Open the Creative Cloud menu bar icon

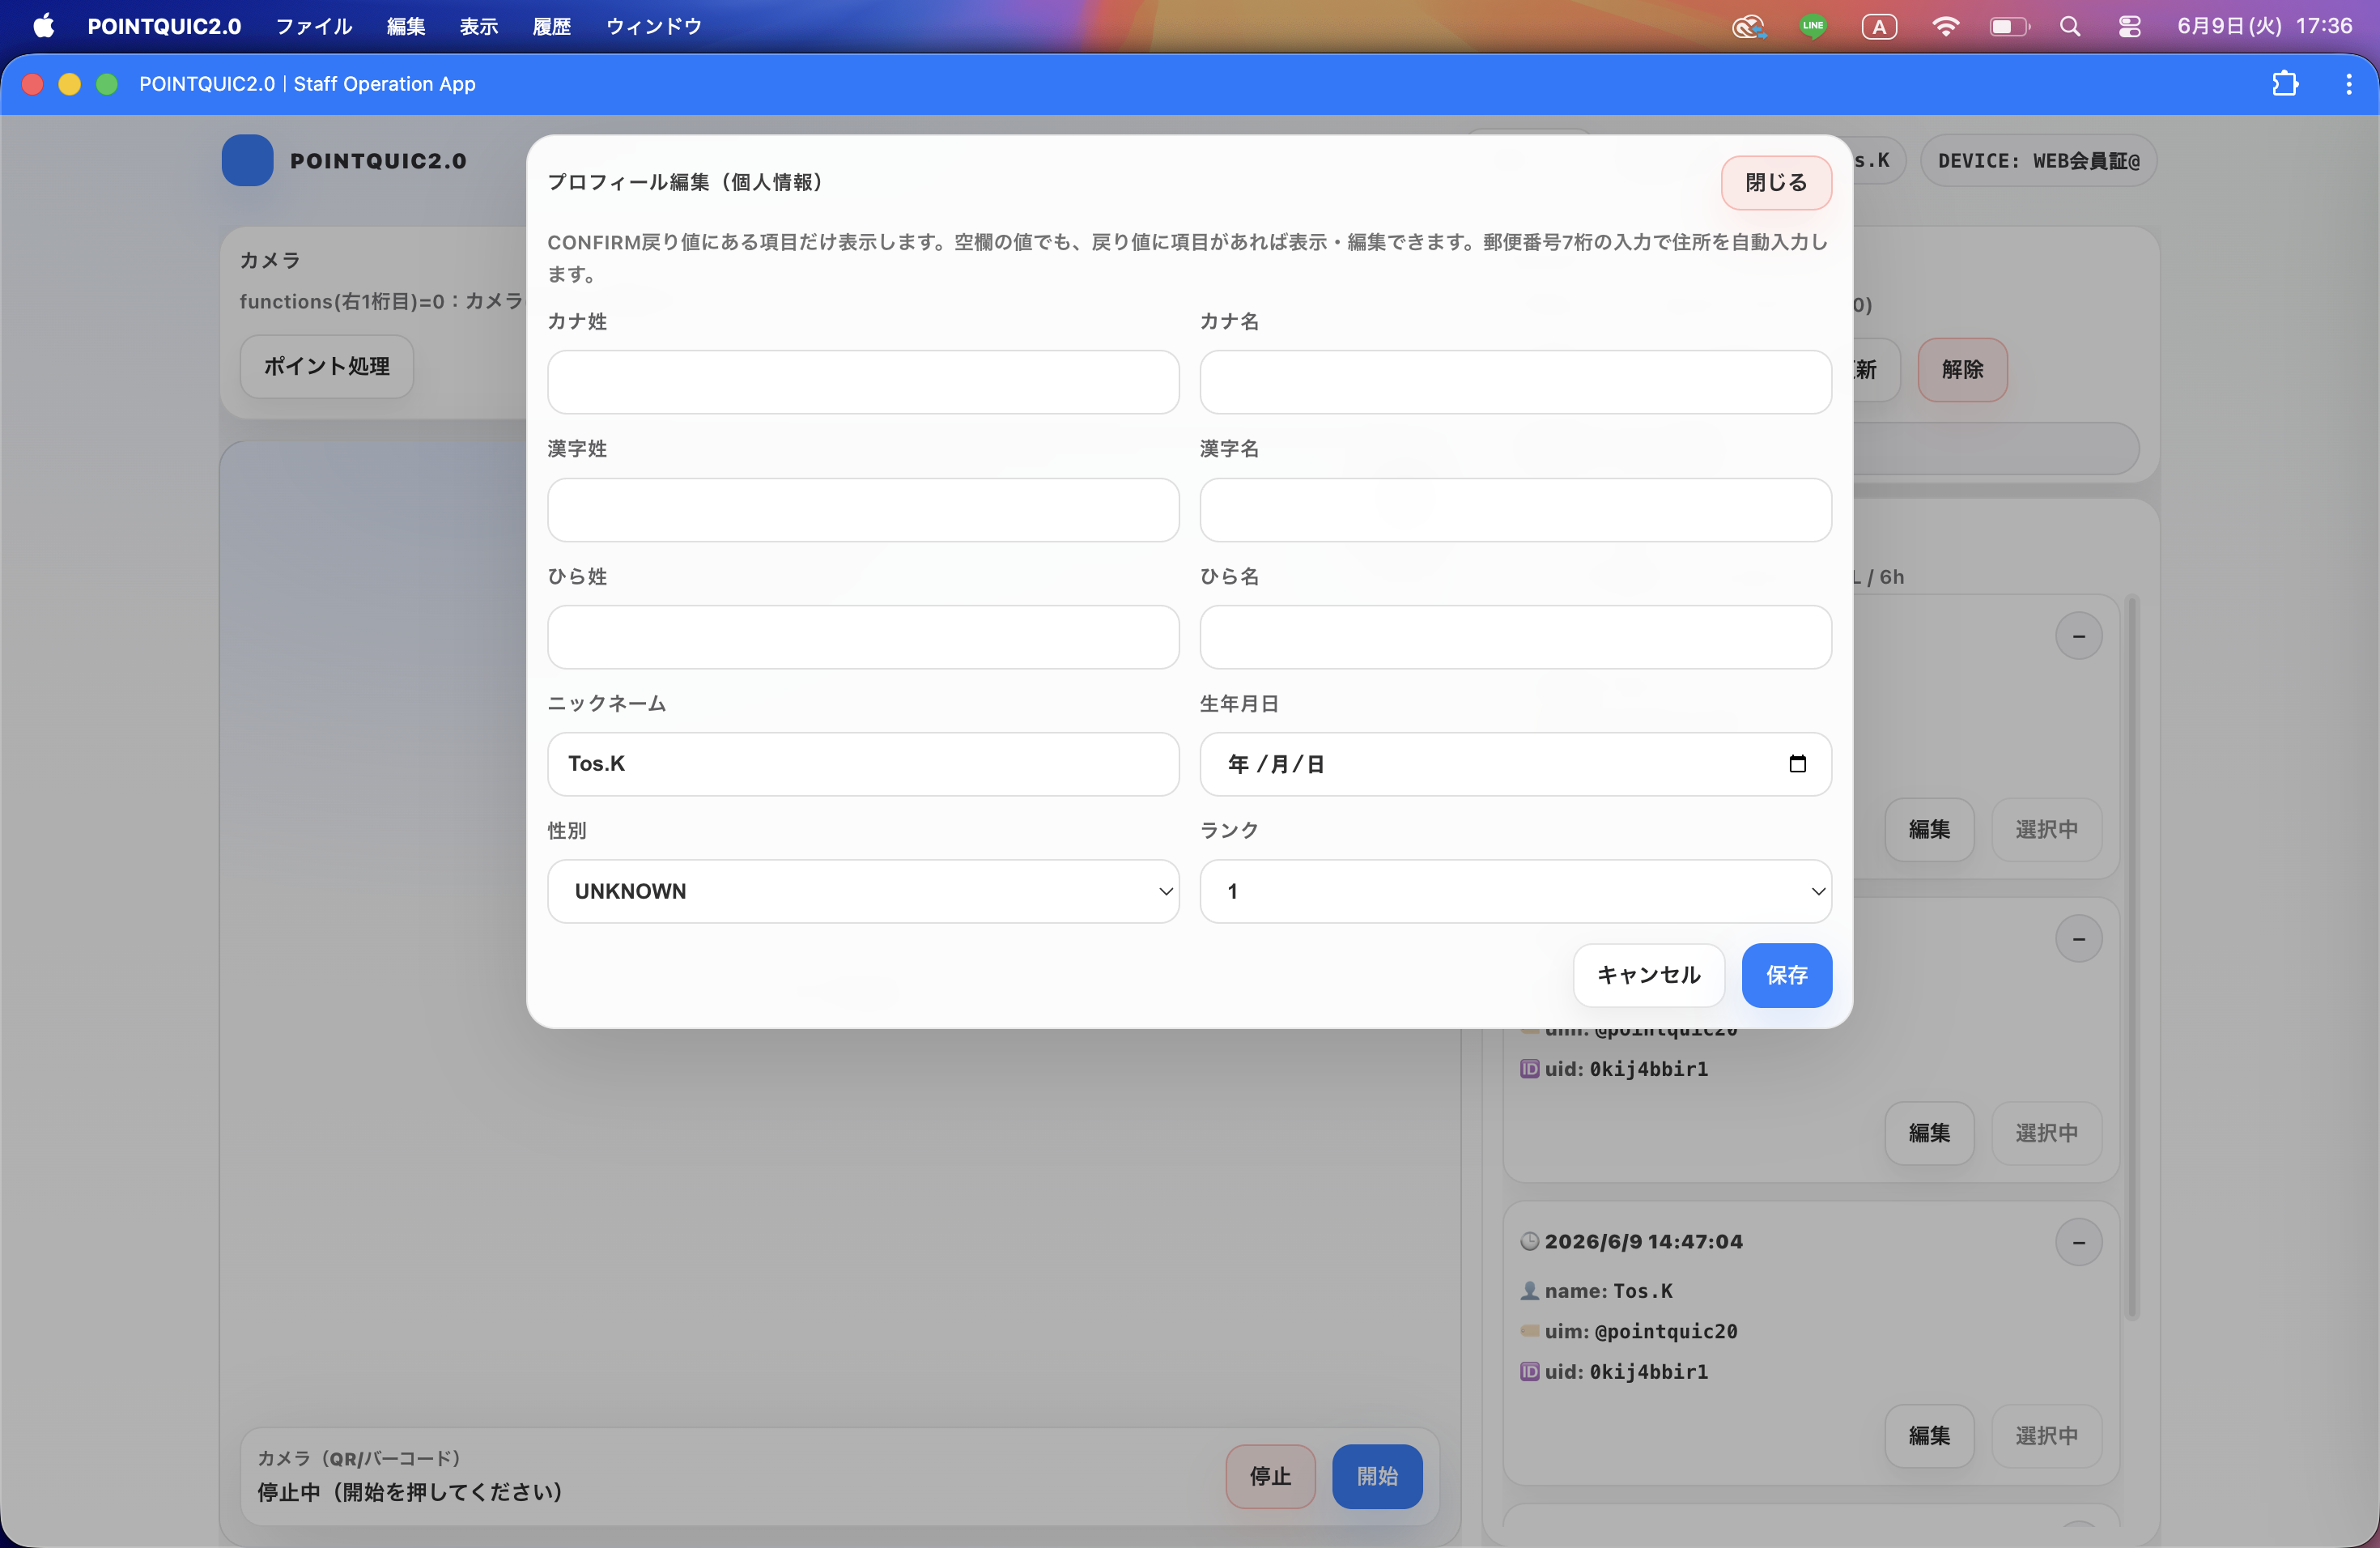1748,27
